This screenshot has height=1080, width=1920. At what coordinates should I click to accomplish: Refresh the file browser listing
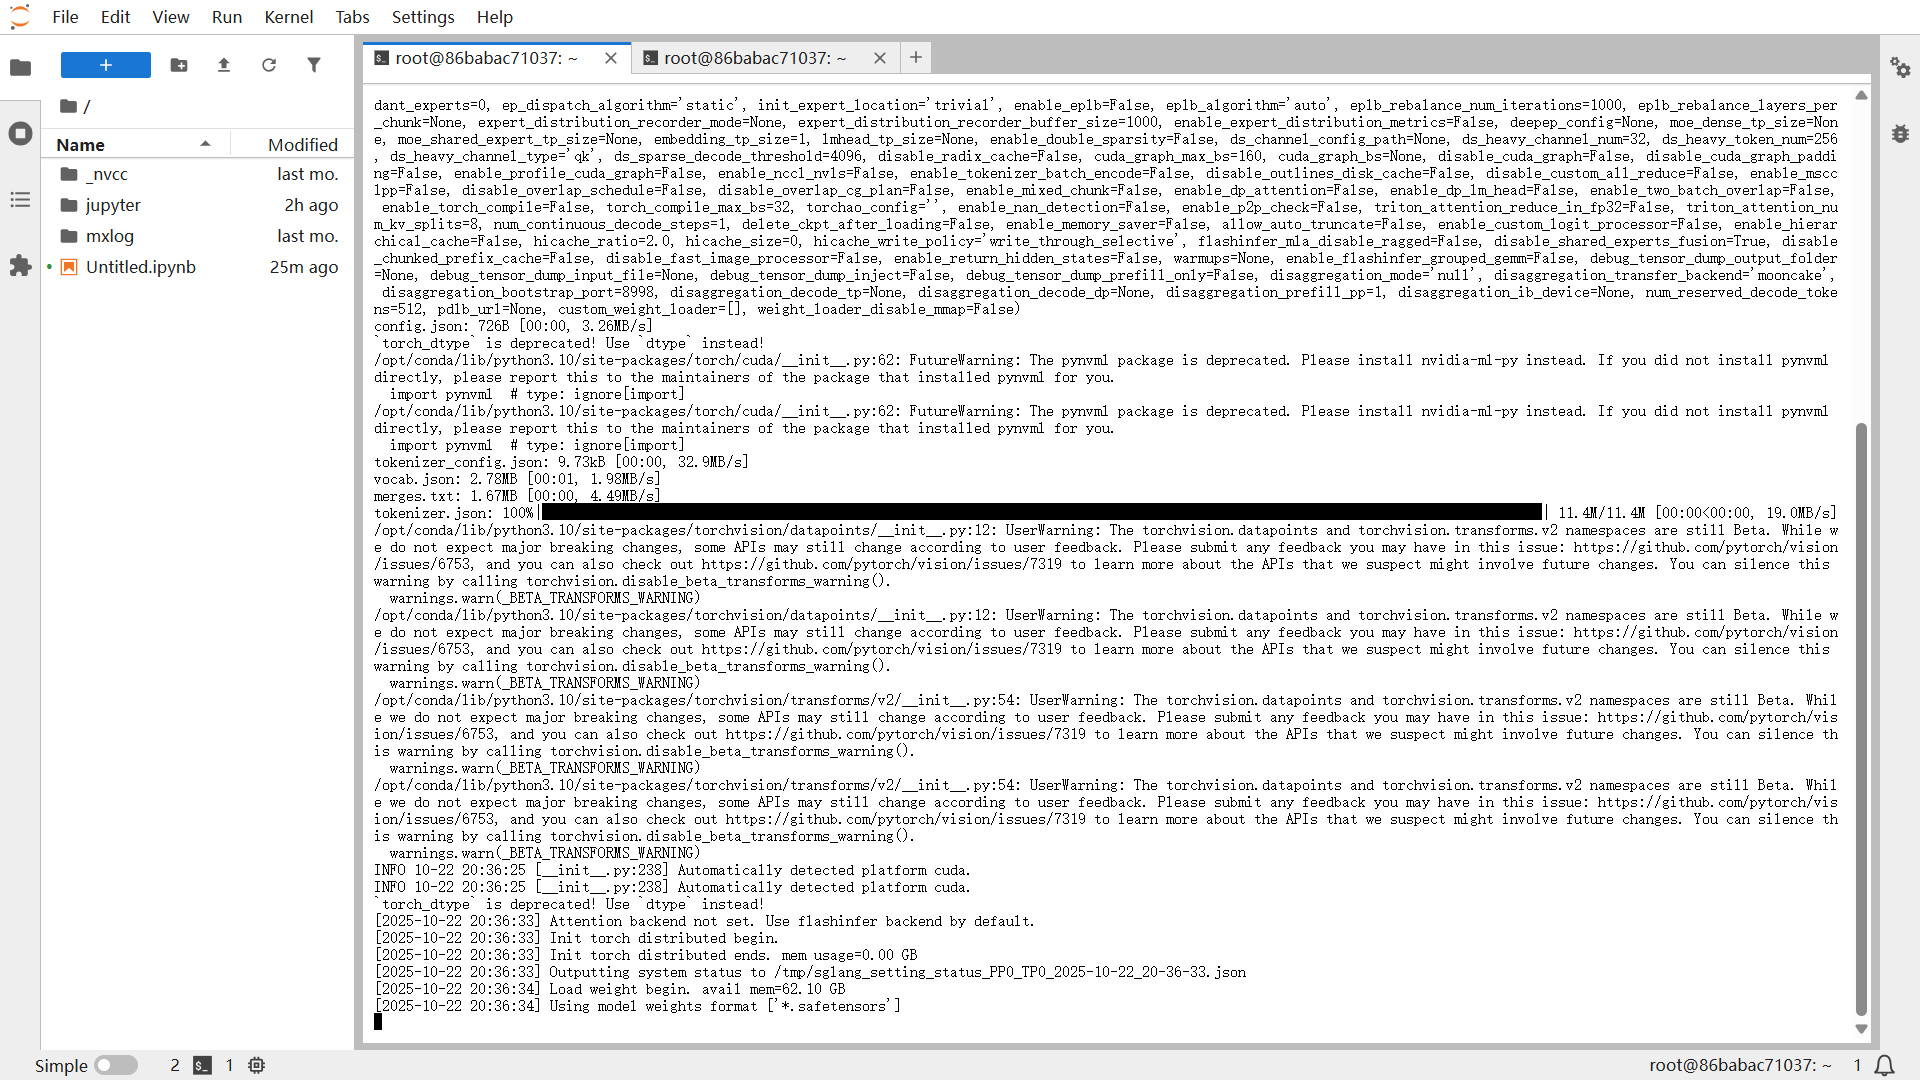269,65
